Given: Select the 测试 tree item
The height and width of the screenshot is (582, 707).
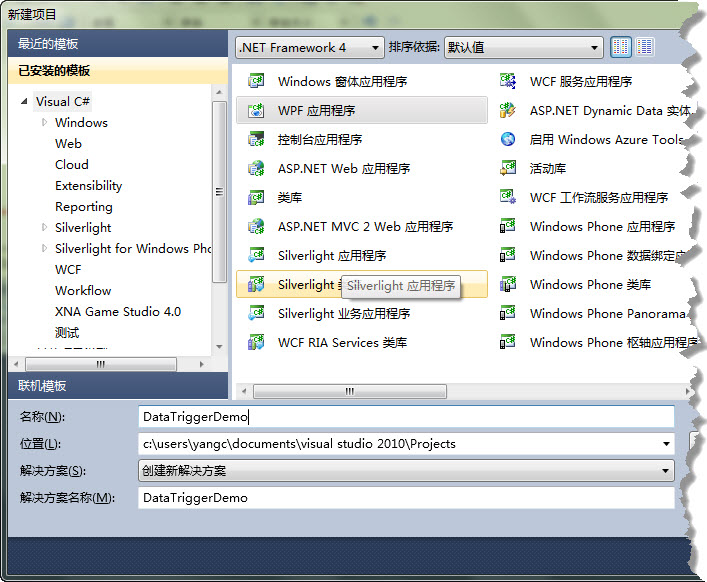Looking at the screenshot, I should [x=67, y=333].
